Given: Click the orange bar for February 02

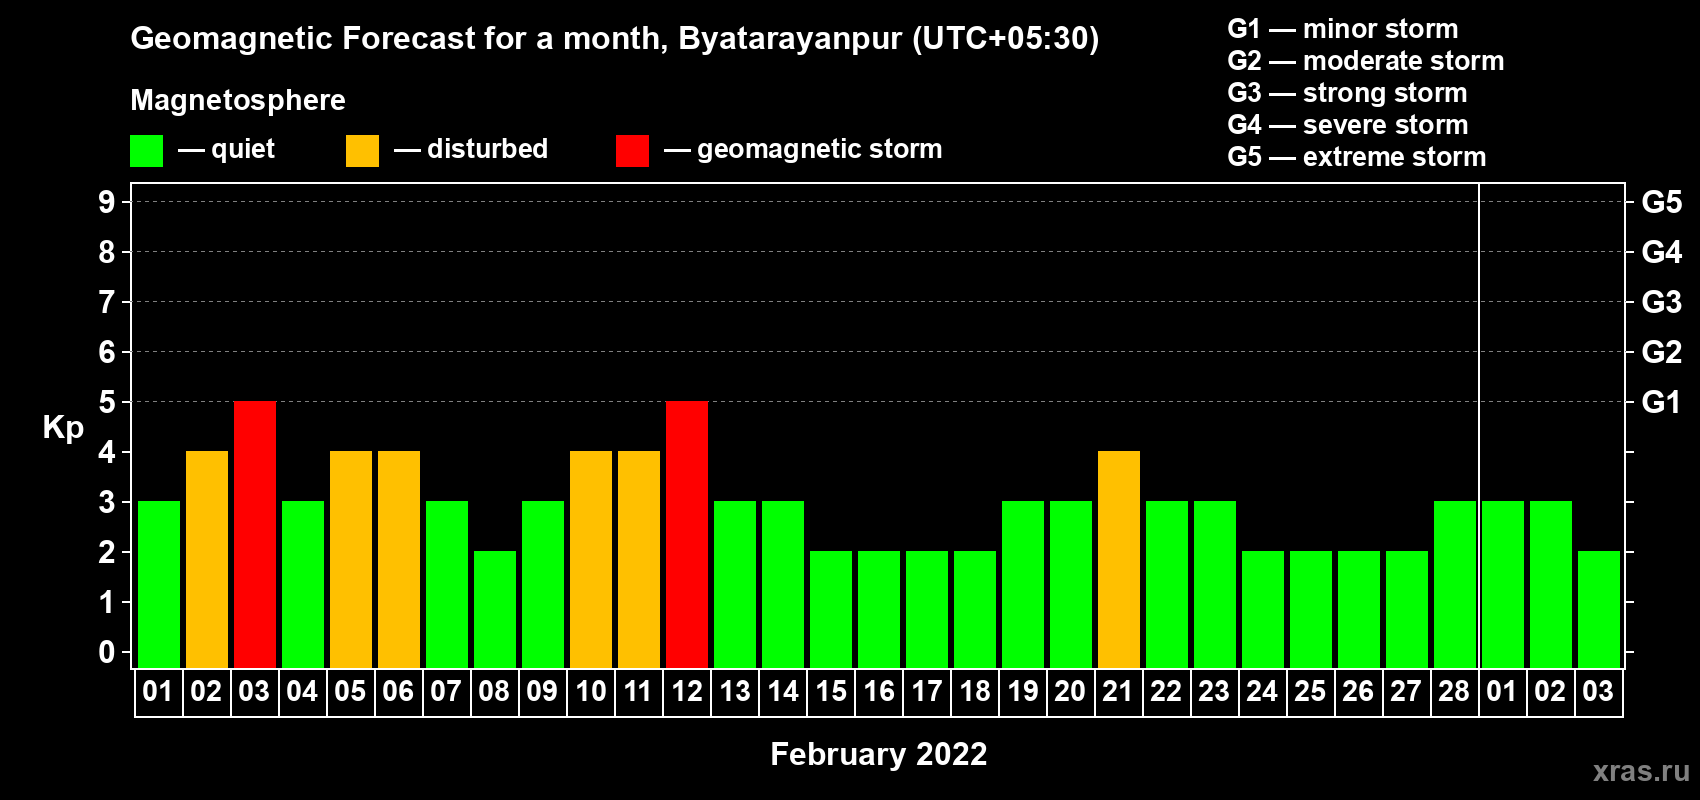Looking at the screenshot, I should (207, 559).
